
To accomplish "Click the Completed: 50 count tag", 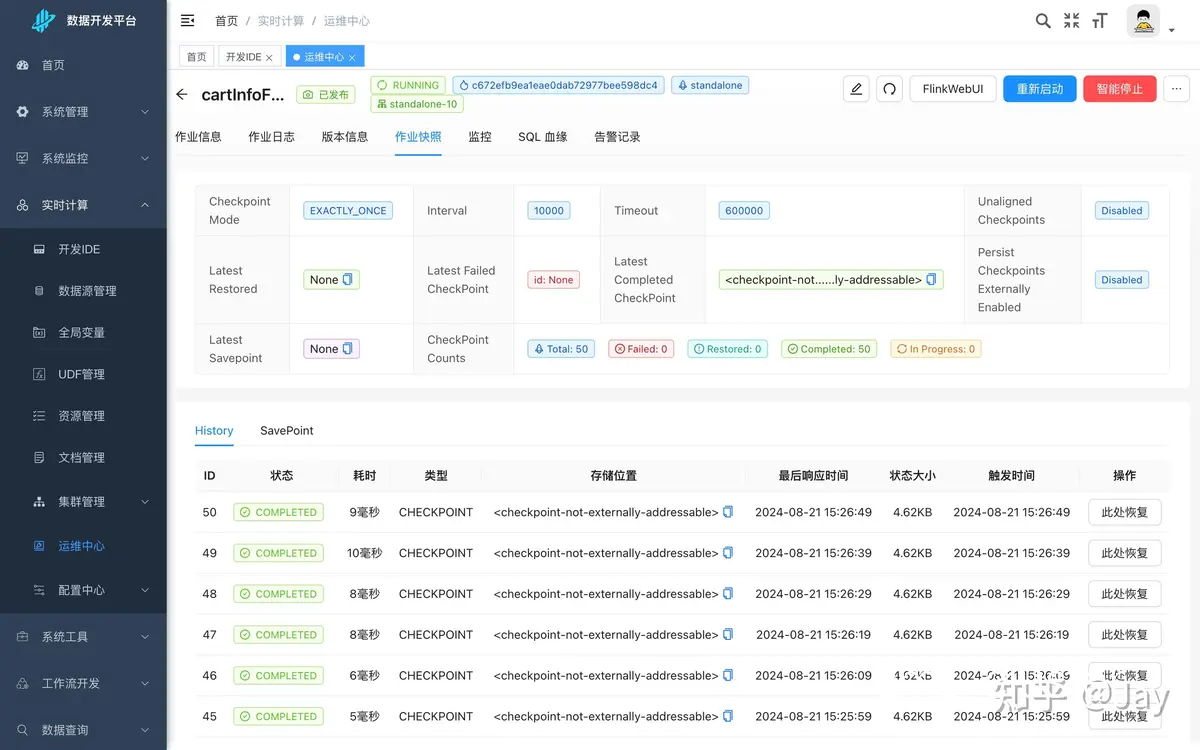I will coord(828,349).
